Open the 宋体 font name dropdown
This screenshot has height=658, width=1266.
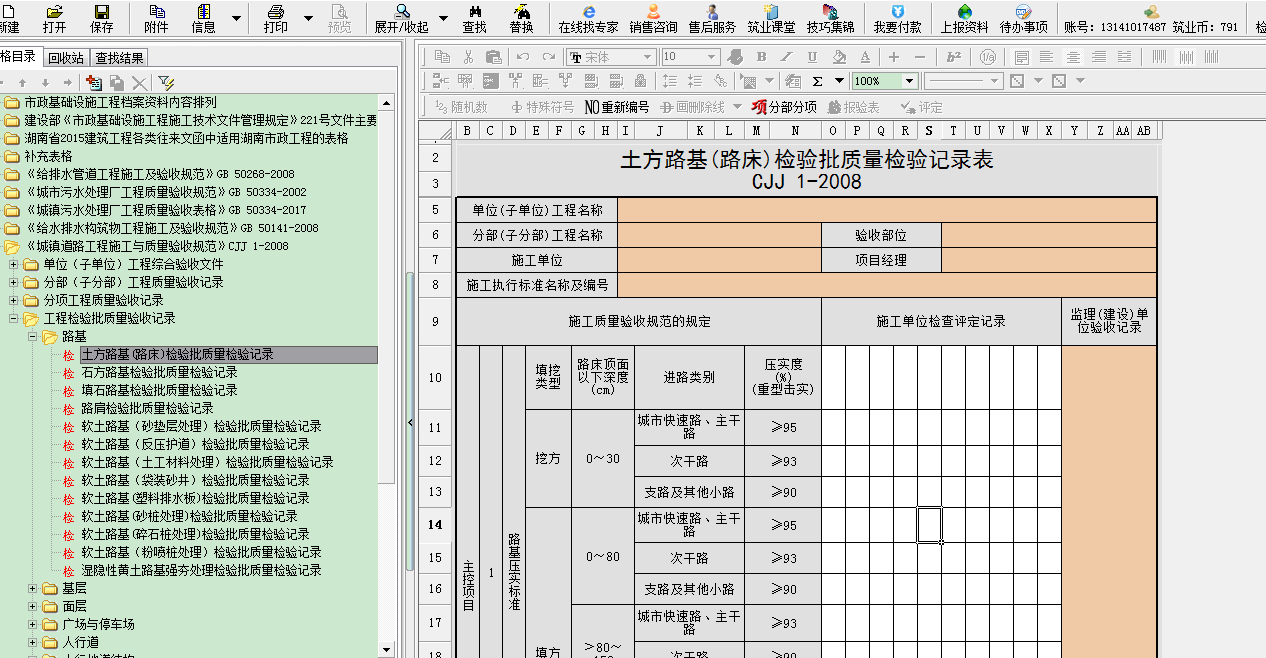pyautogui.click(x=648, y=57)
